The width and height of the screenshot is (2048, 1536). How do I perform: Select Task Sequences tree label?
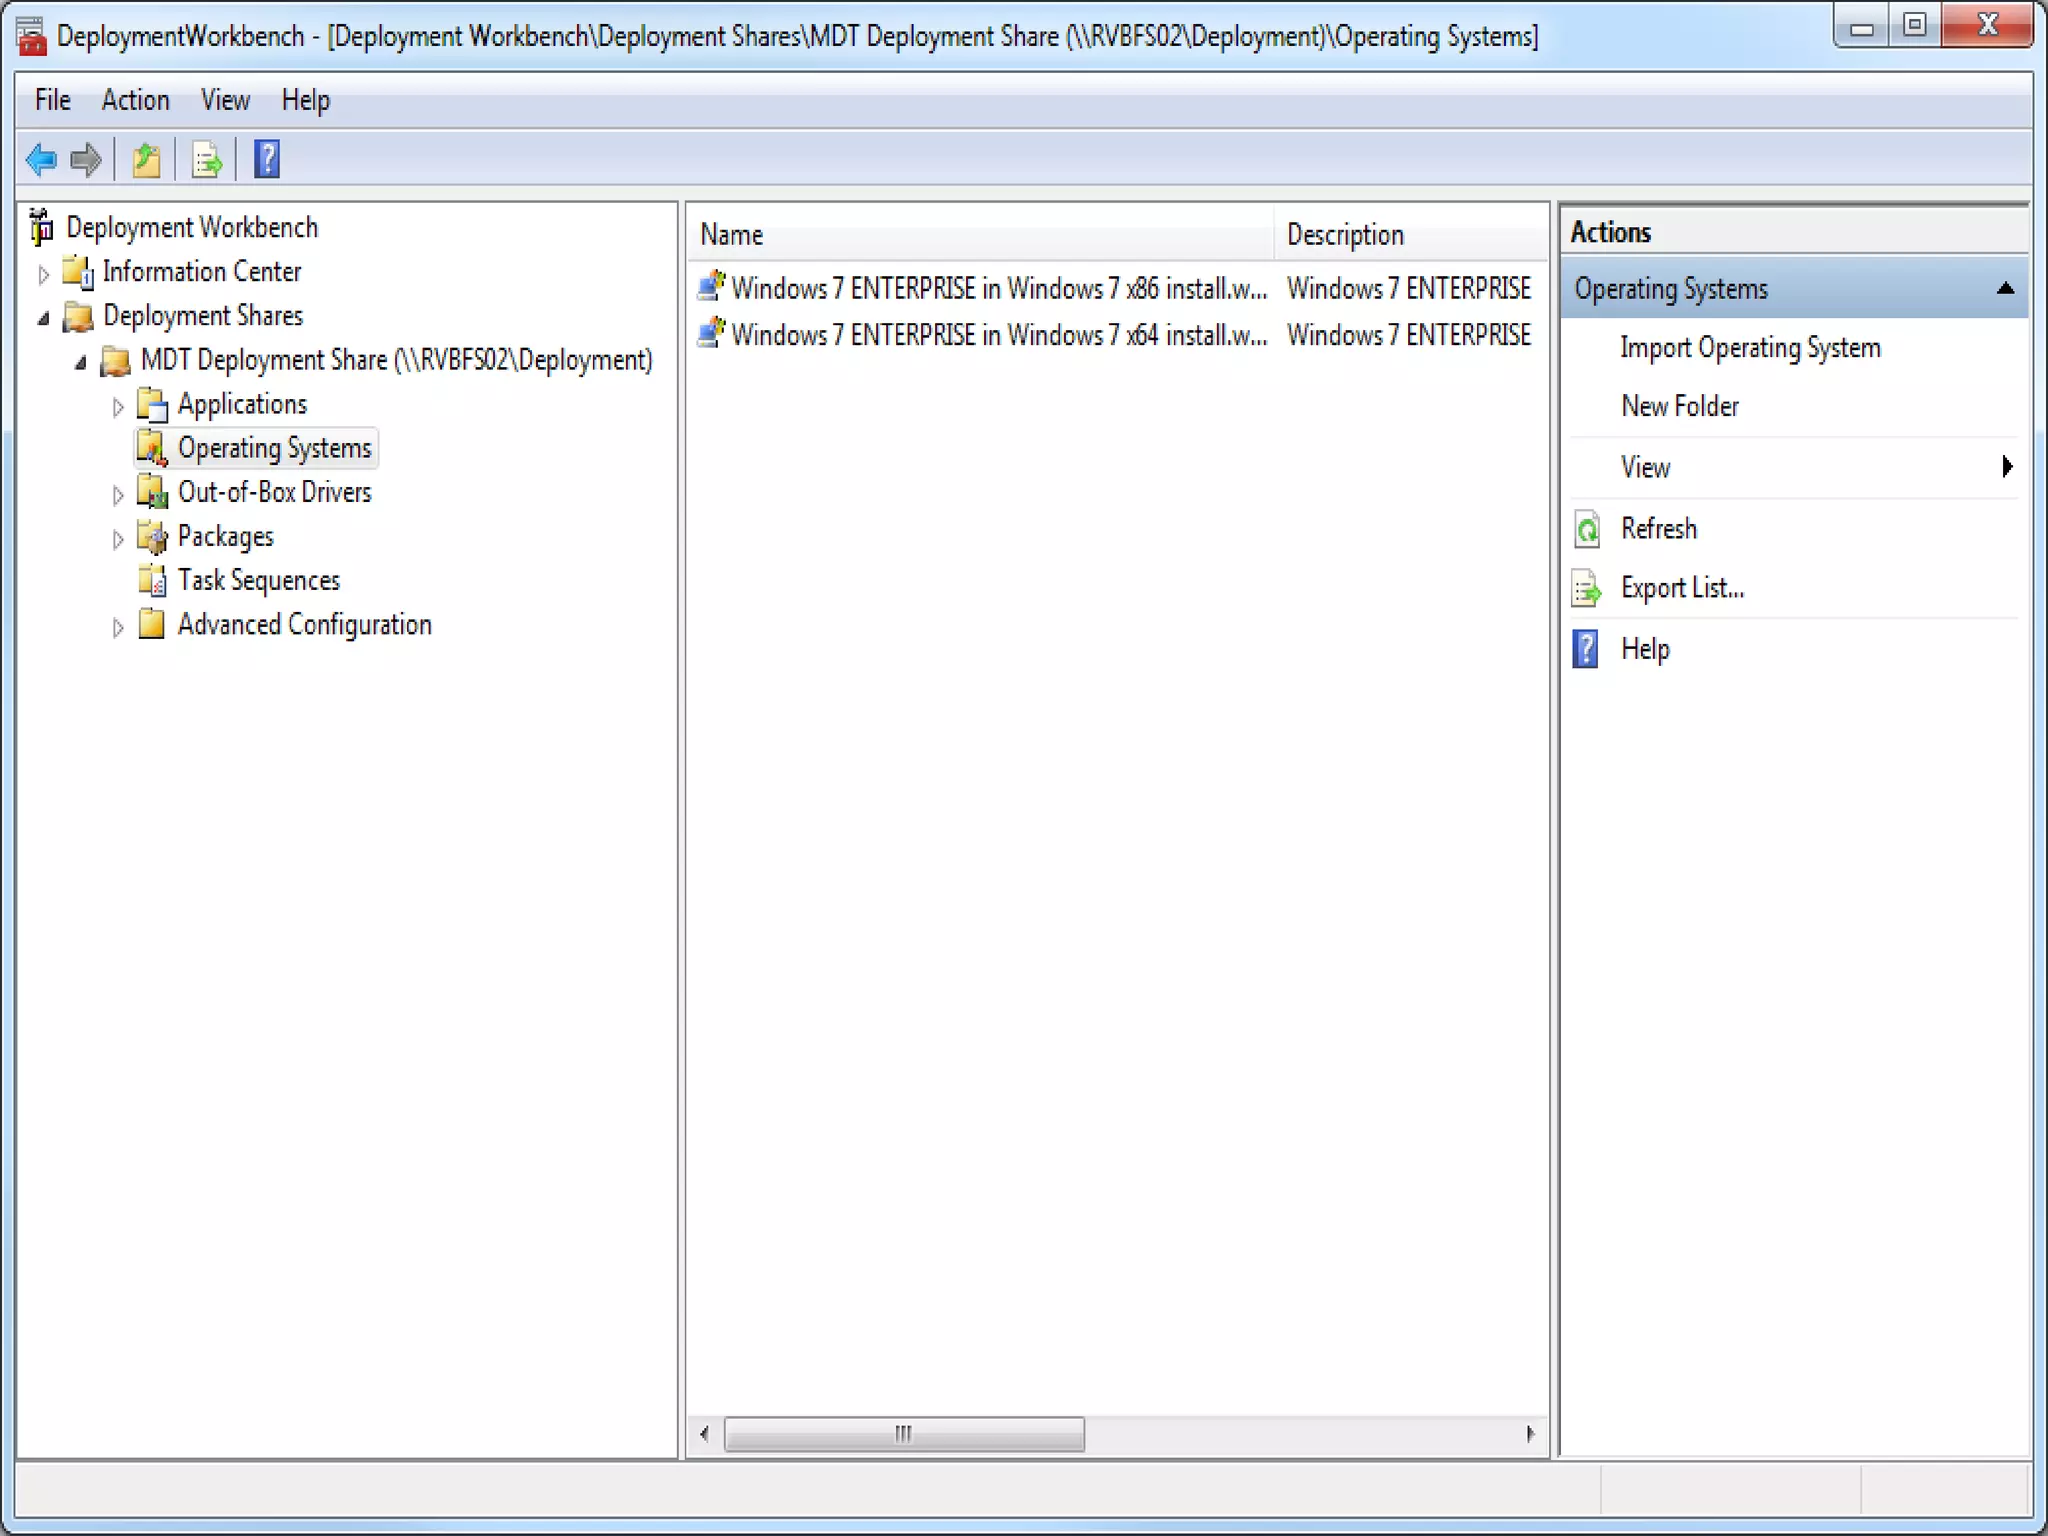pos(259,581)
